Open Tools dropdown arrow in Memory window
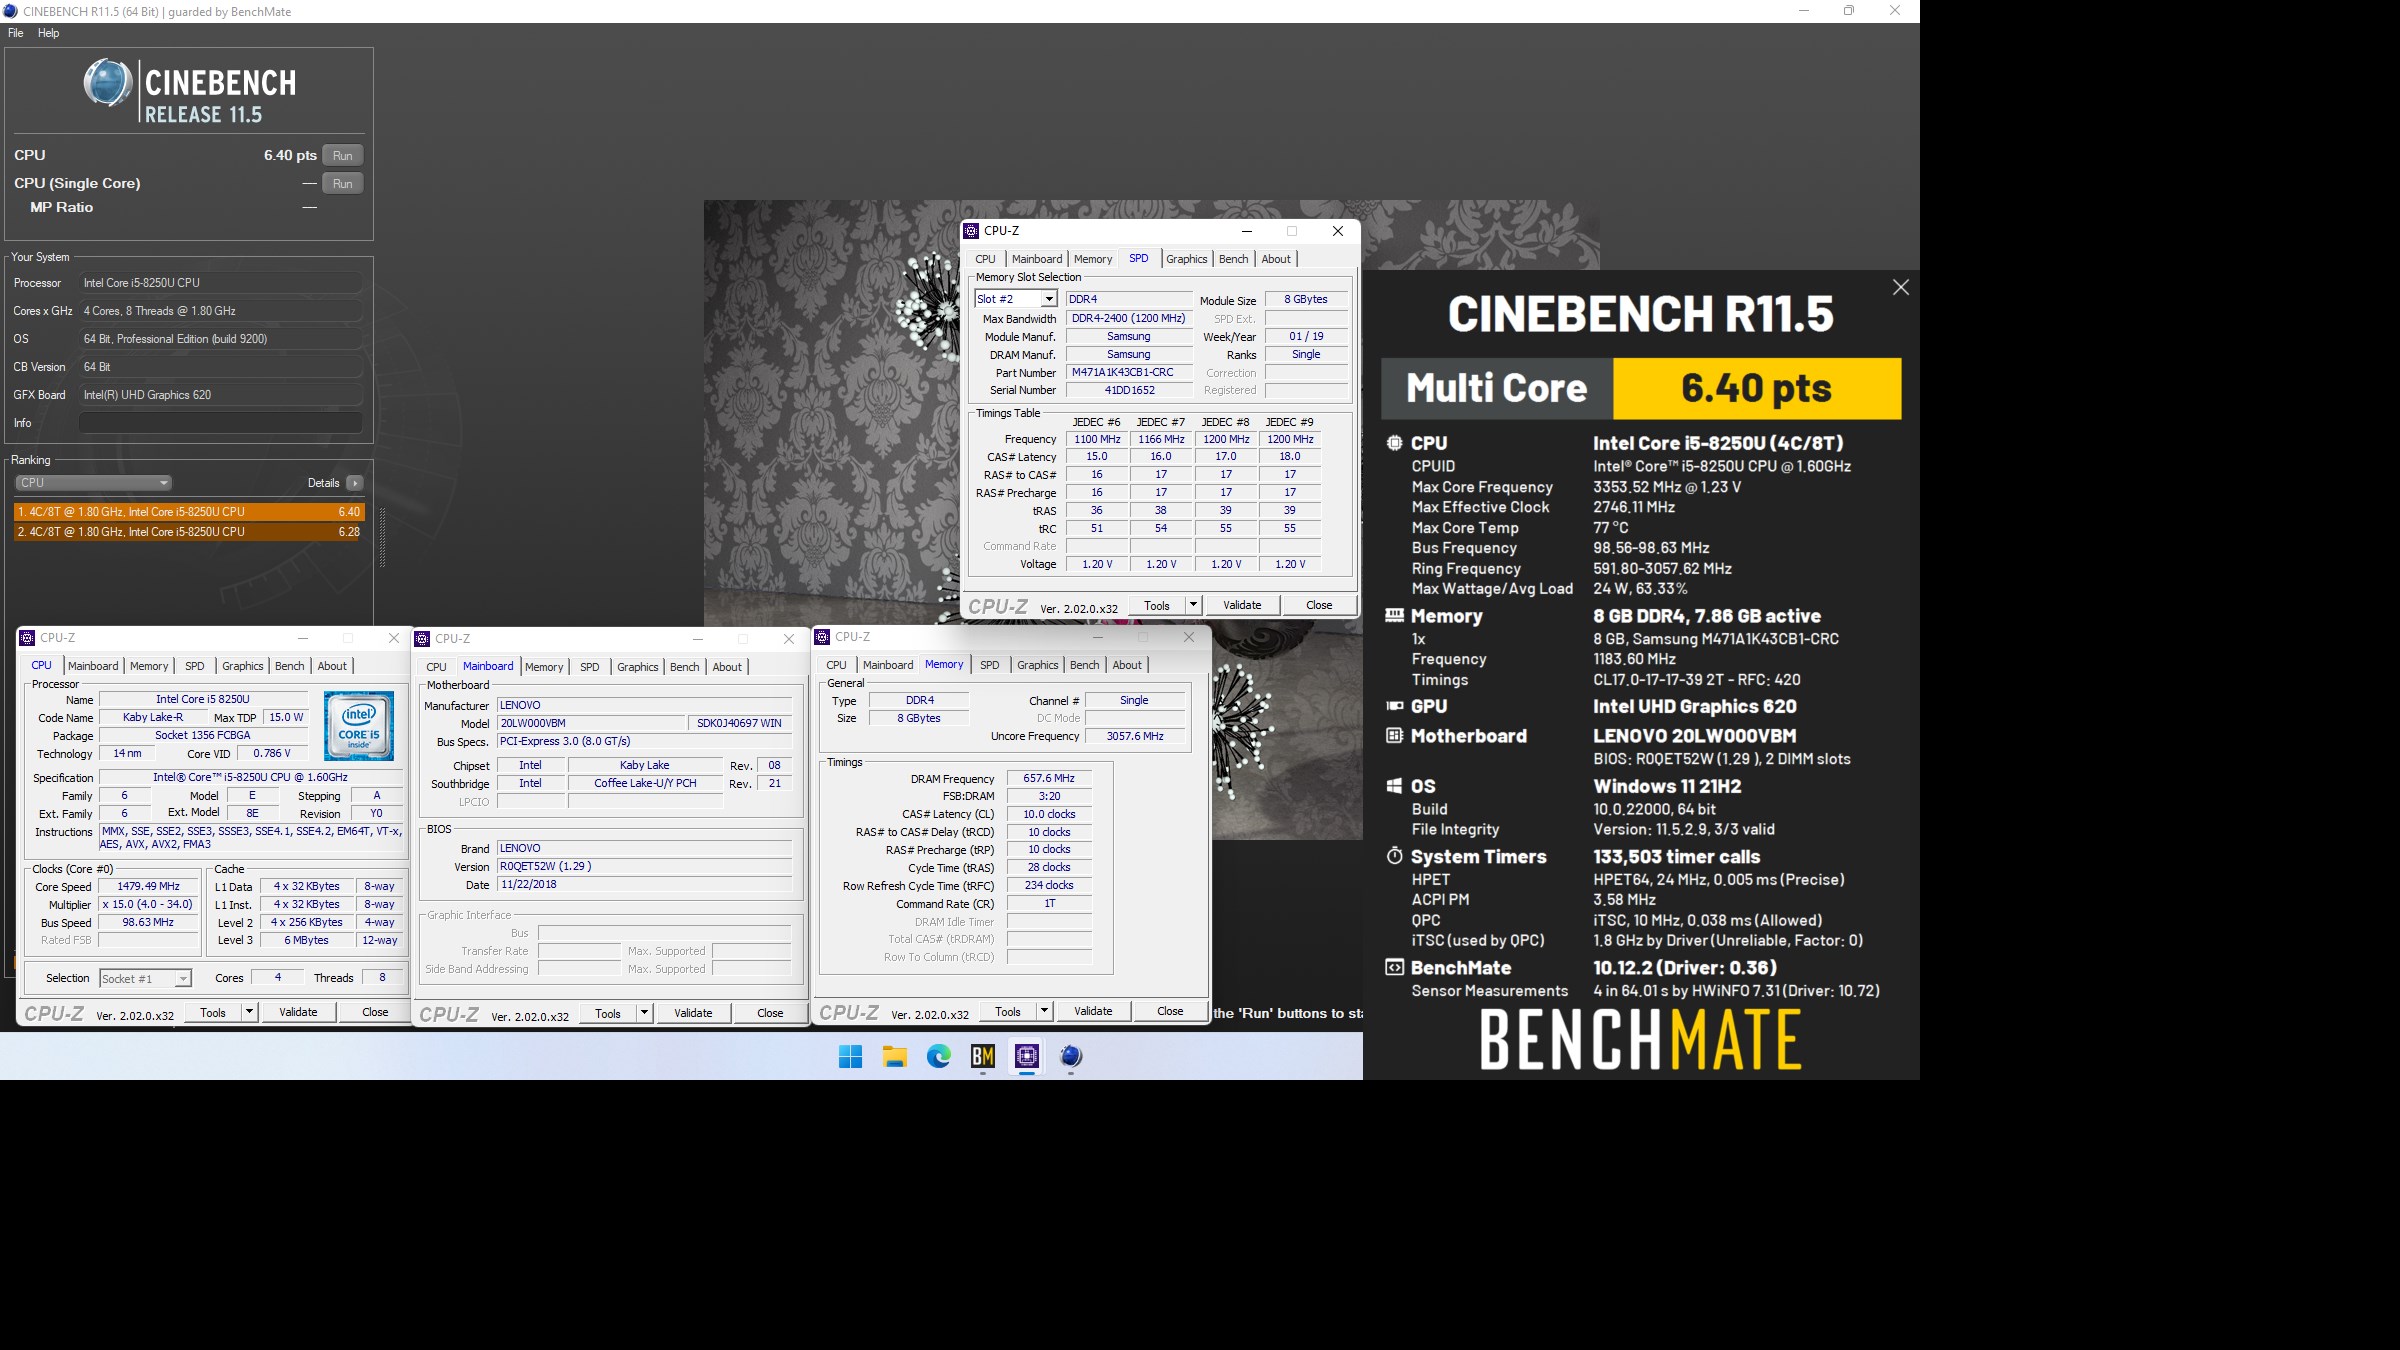 [x=1044, y=1011]
